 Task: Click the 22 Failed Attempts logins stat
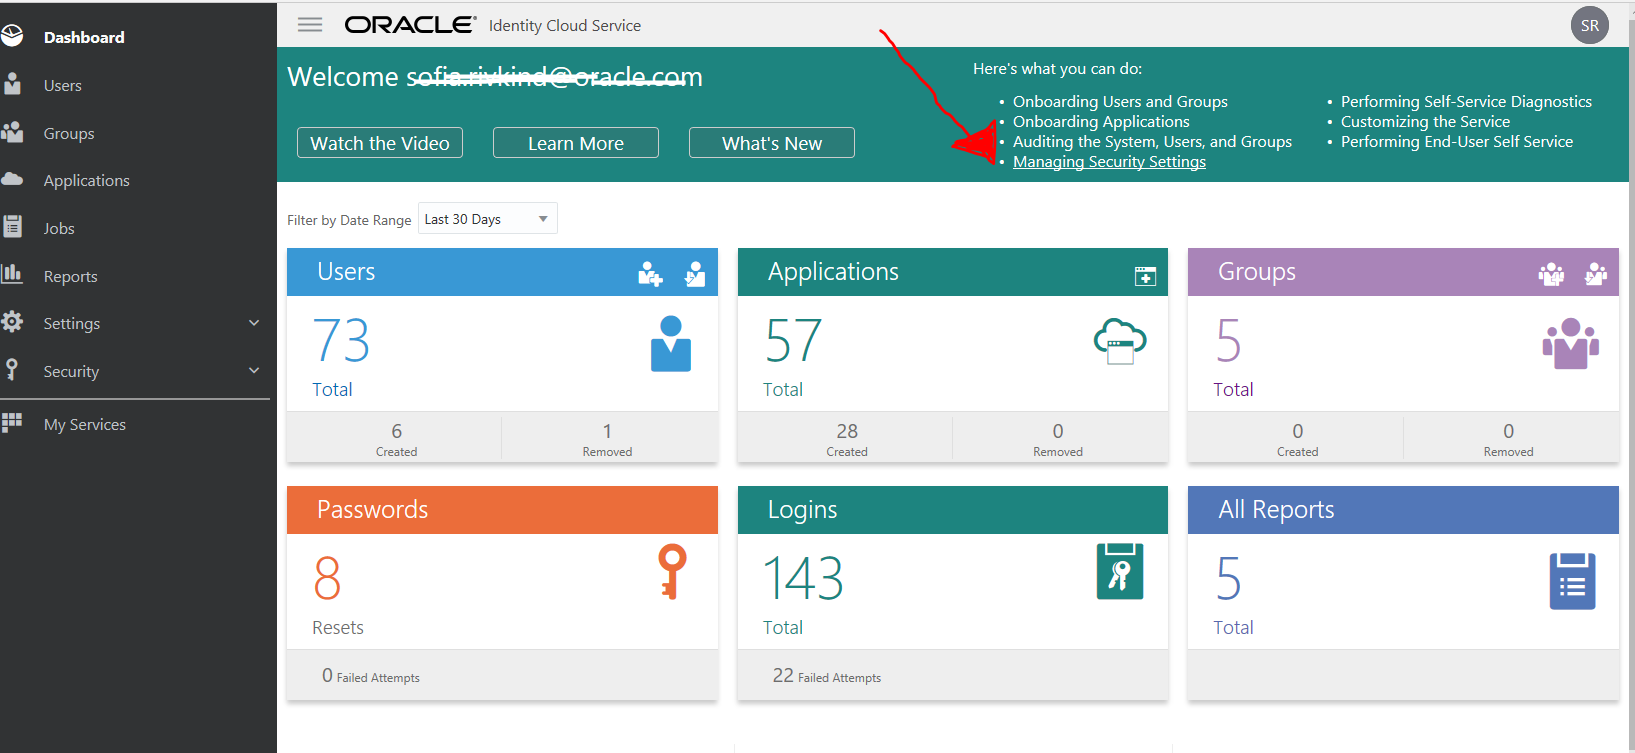point(826,676)
